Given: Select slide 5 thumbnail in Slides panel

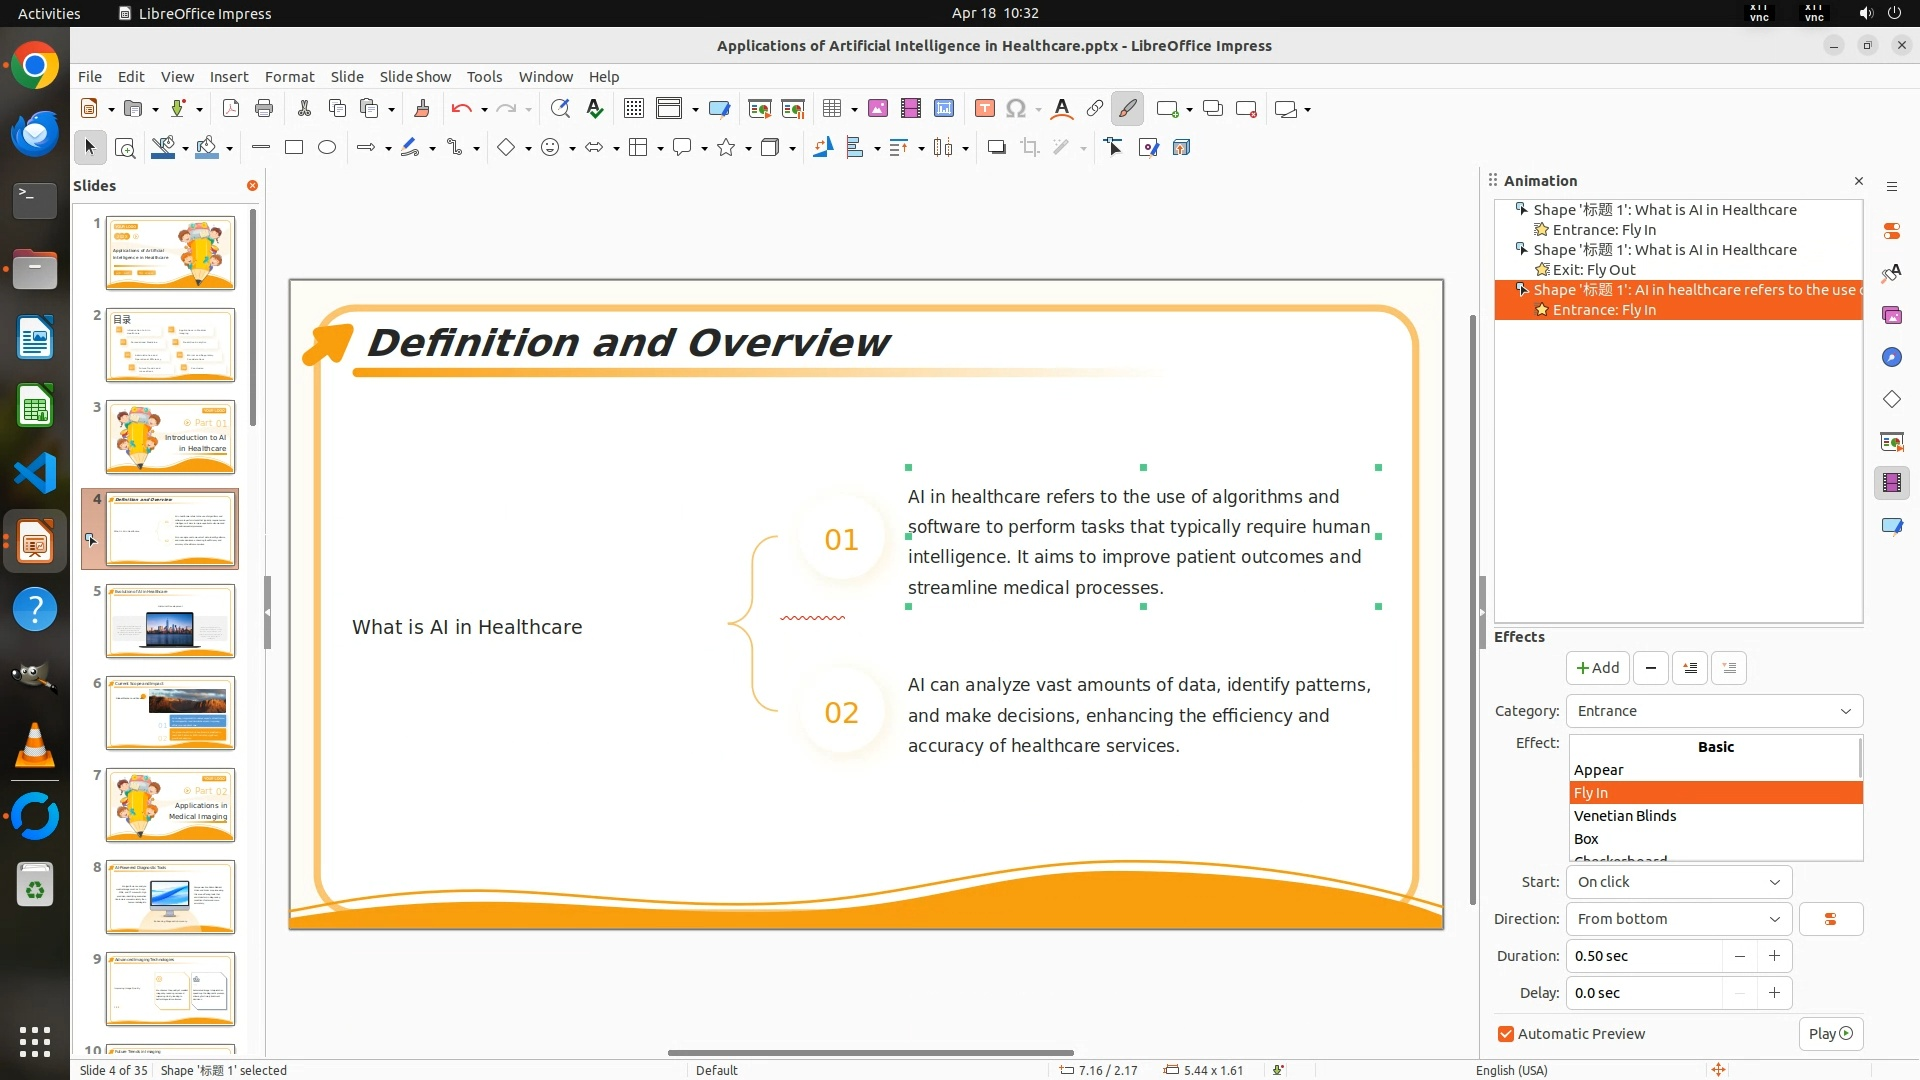Looking at the screenshot, I should click(170, 621).
